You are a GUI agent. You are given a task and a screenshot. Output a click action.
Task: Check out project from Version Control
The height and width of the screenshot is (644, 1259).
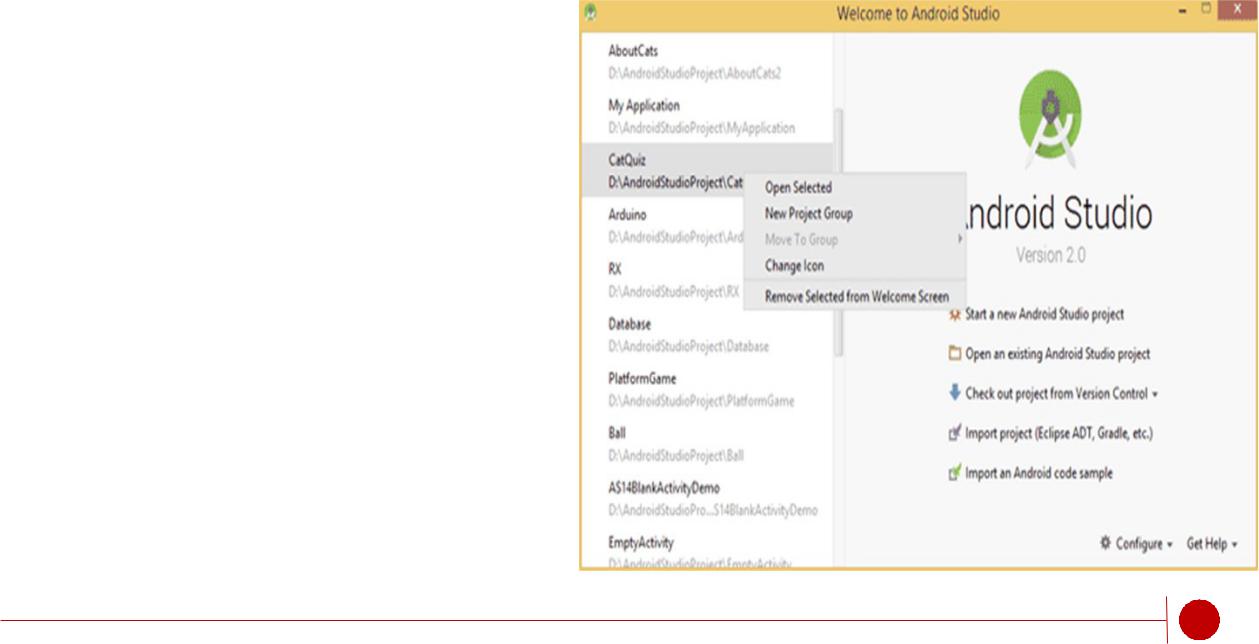[x=1056, y=394]
